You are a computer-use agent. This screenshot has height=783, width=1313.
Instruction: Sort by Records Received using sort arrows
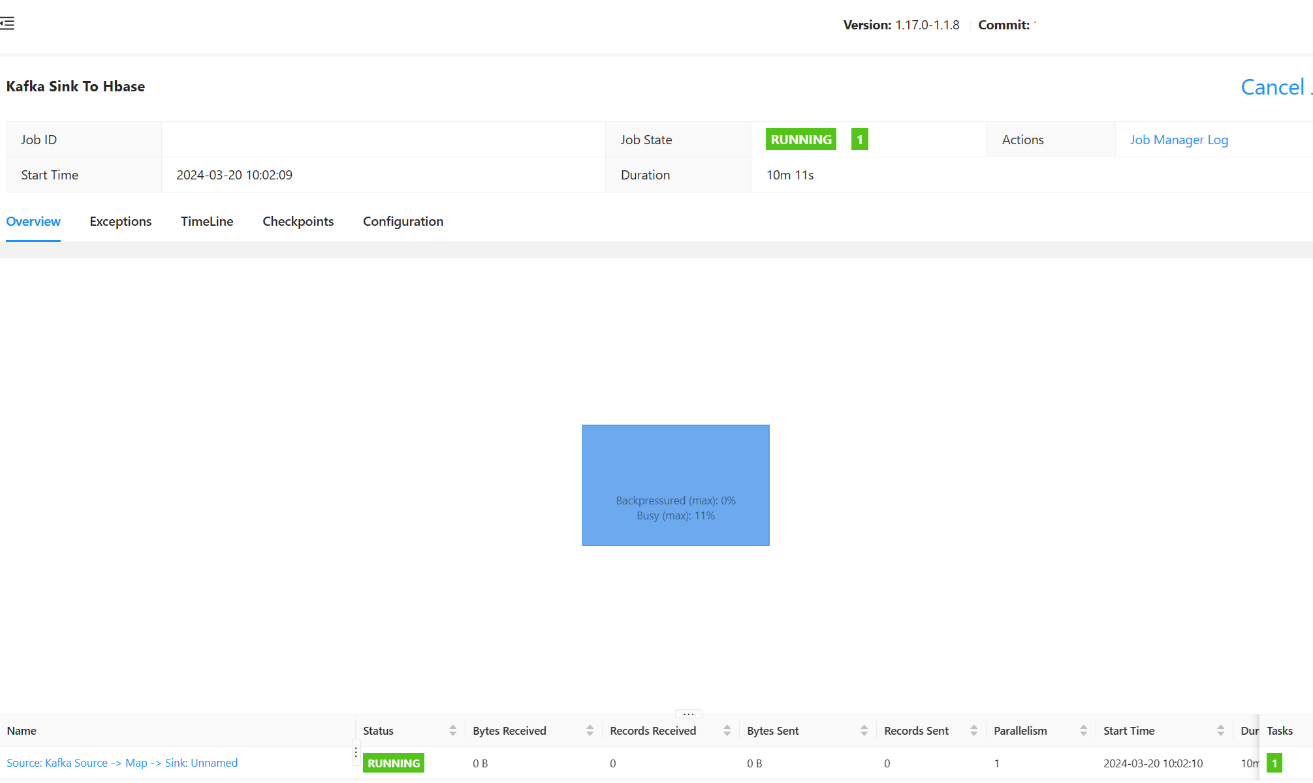click(727, 731)
